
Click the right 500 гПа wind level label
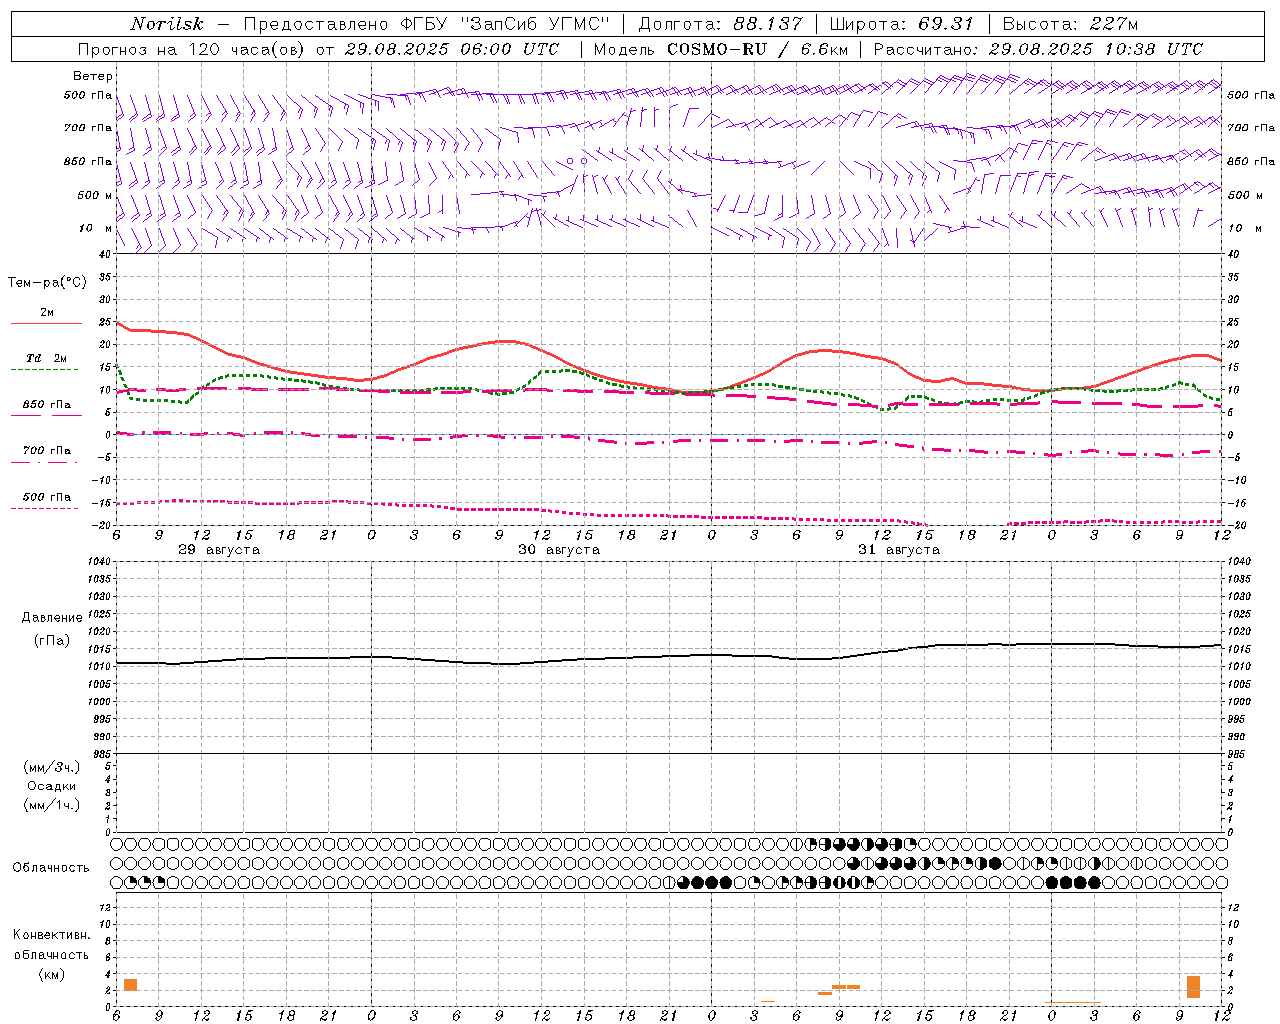[1251, 95]
